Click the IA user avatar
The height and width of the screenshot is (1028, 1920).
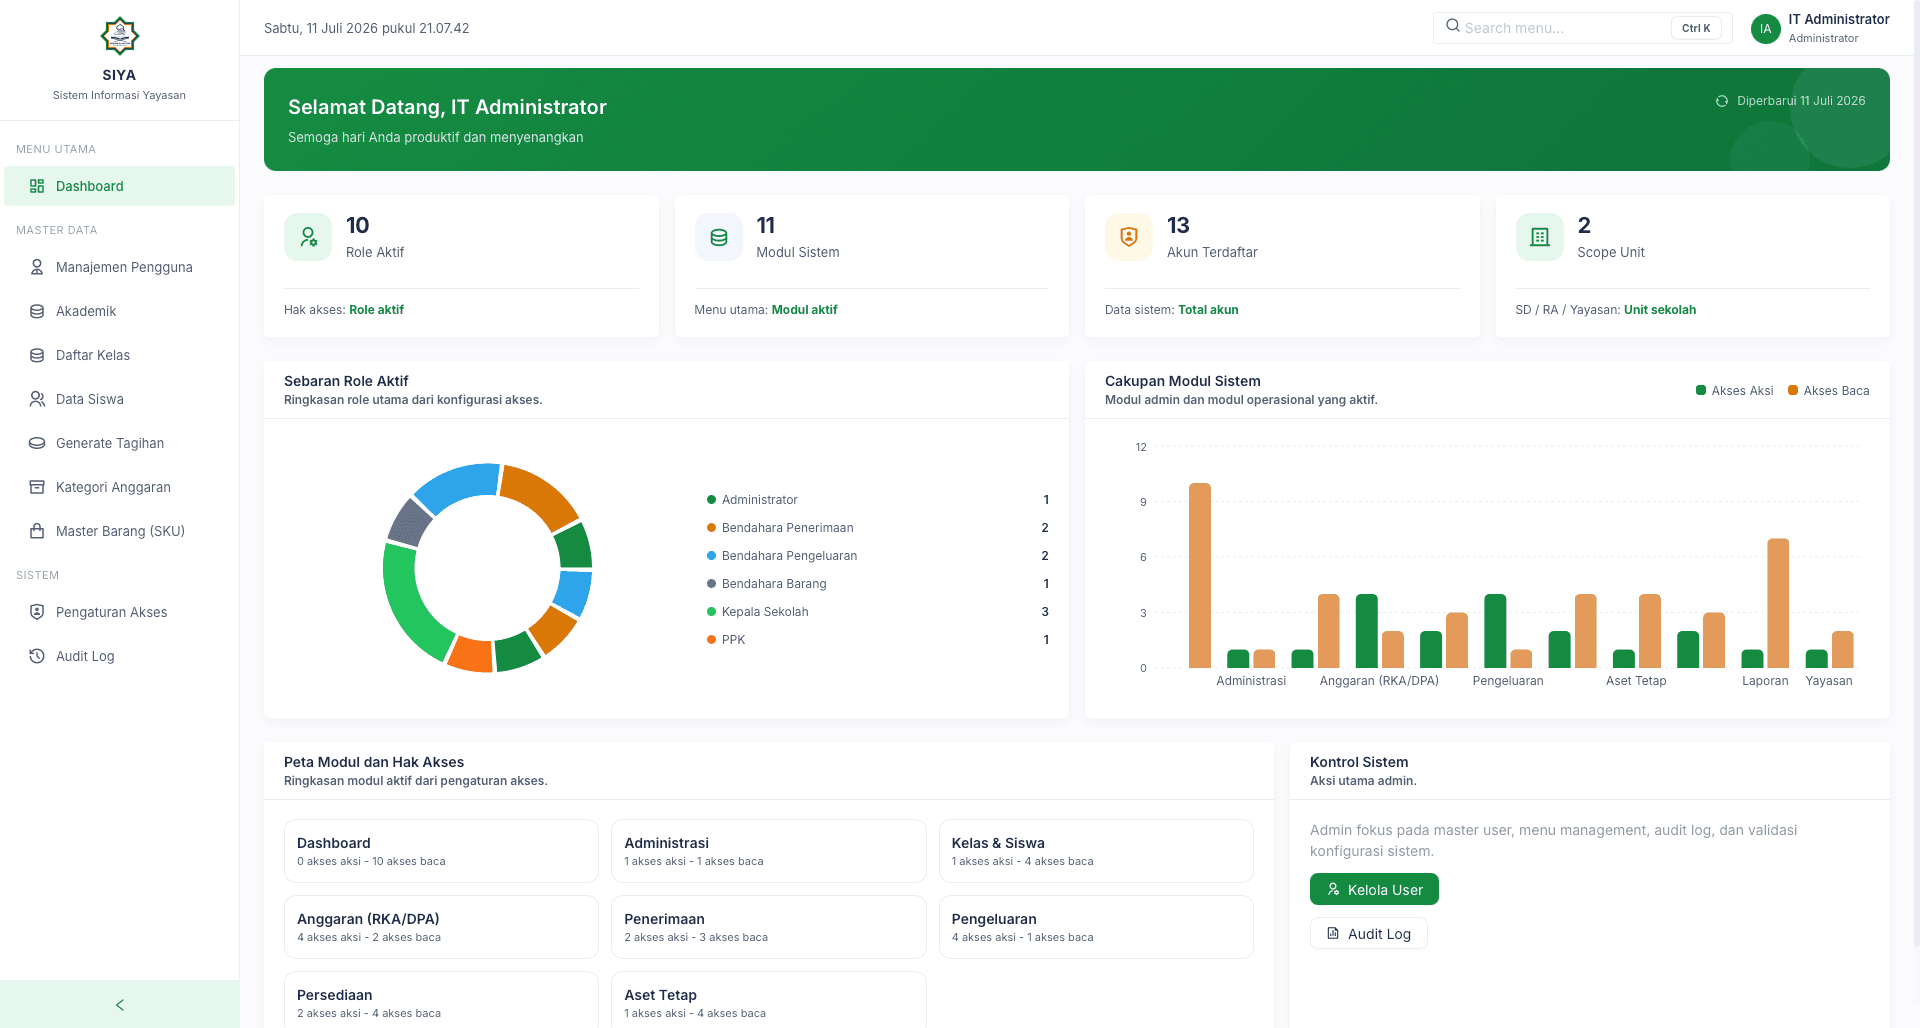pos(1766,28)
